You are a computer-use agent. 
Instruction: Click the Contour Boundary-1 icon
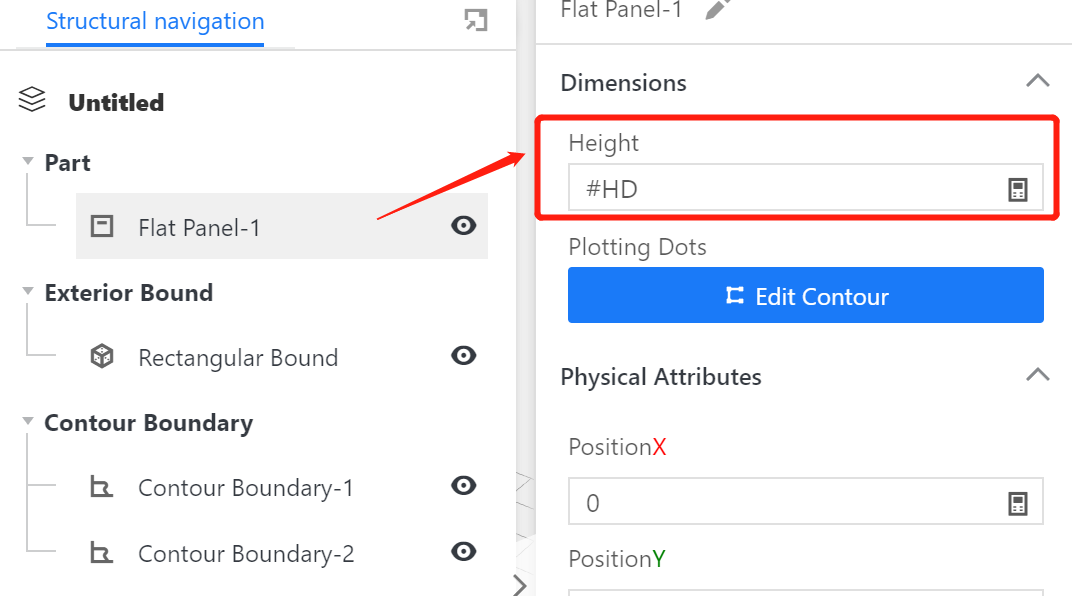click(102, 488)
